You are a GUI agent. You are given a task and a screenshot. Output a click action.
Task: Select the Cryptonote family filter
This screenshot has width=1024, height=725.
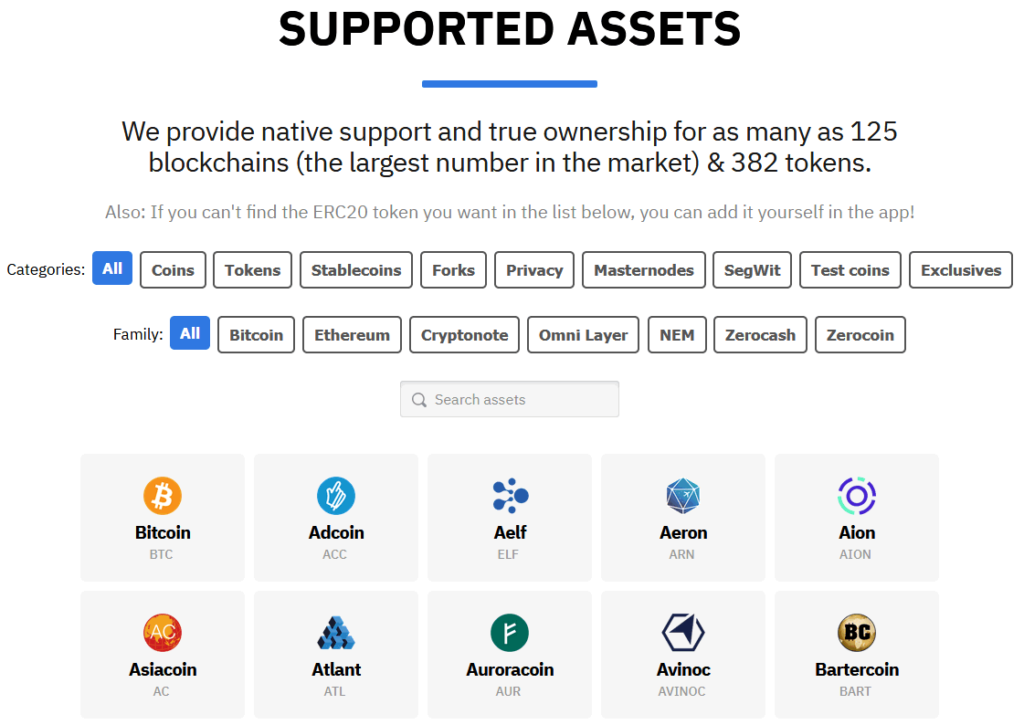click(464, 334)
